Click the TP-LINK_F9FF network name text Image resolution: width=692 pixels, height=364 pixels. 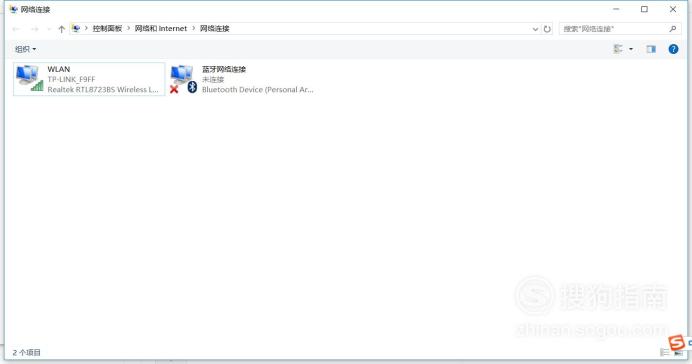tap(71, 79)
